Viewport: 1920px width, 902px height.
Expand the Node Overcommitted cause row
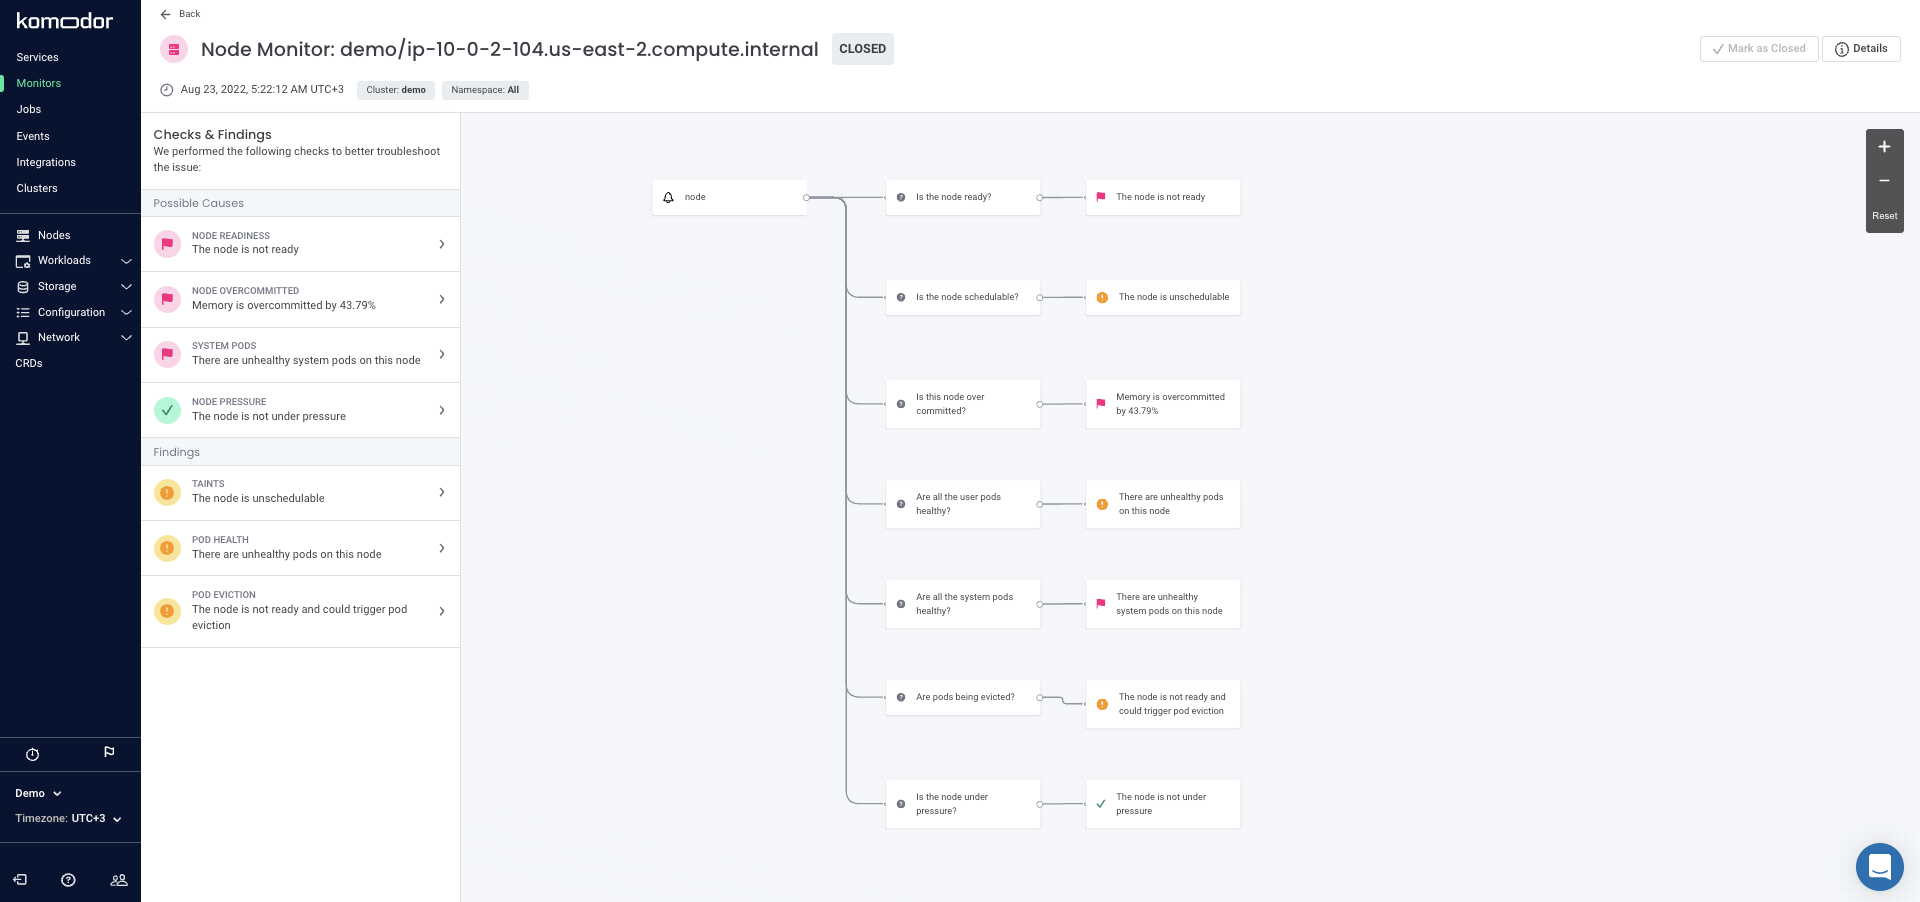[x=300, y=299]
